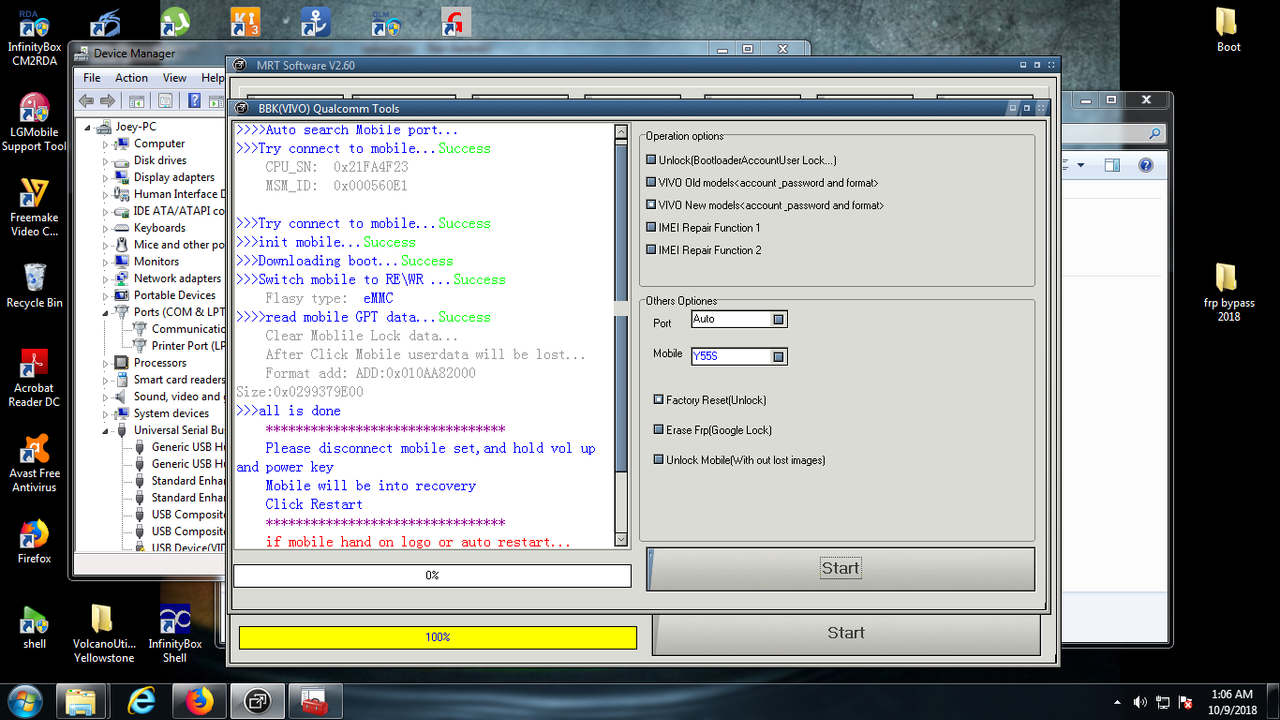Expand the Monitors tree node

[105, 262]
